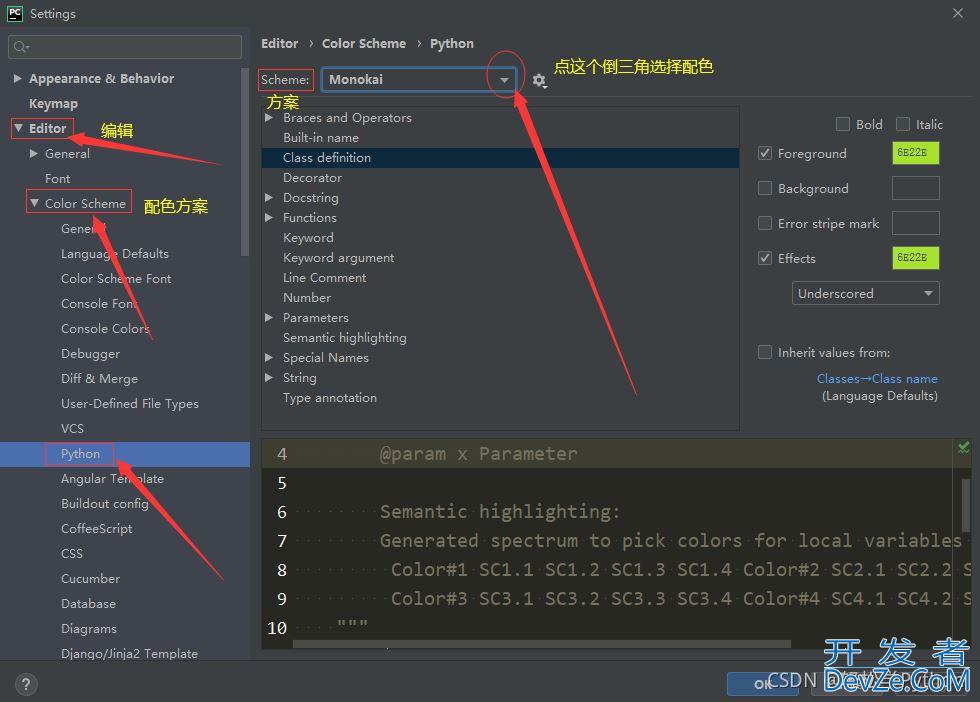Expand the Special Names group
This screenshot has width=980, height=702.
point(269,358)
